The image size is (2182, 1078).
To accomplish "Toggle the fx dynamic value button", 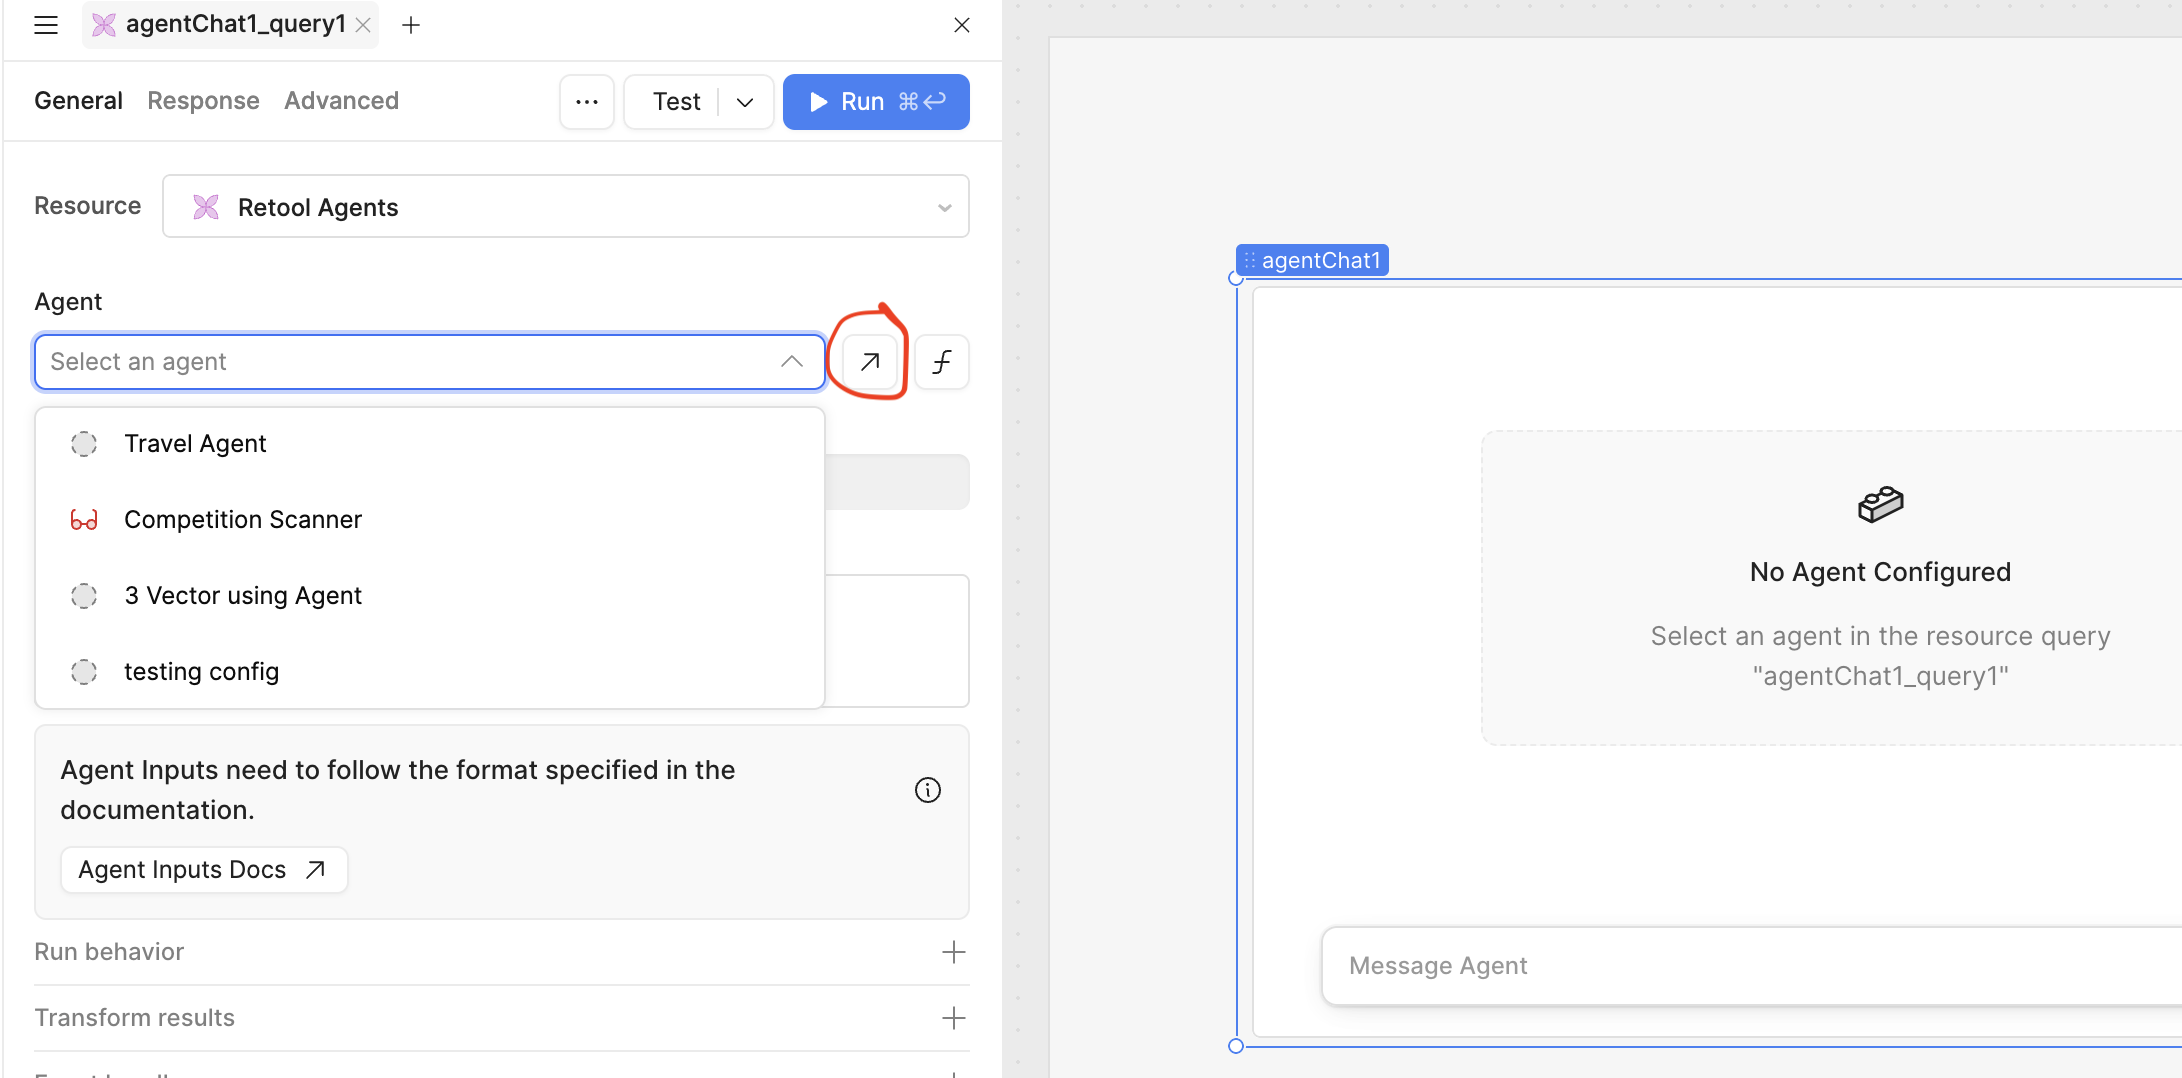I will pyautogui.click(x=941, y=362).
